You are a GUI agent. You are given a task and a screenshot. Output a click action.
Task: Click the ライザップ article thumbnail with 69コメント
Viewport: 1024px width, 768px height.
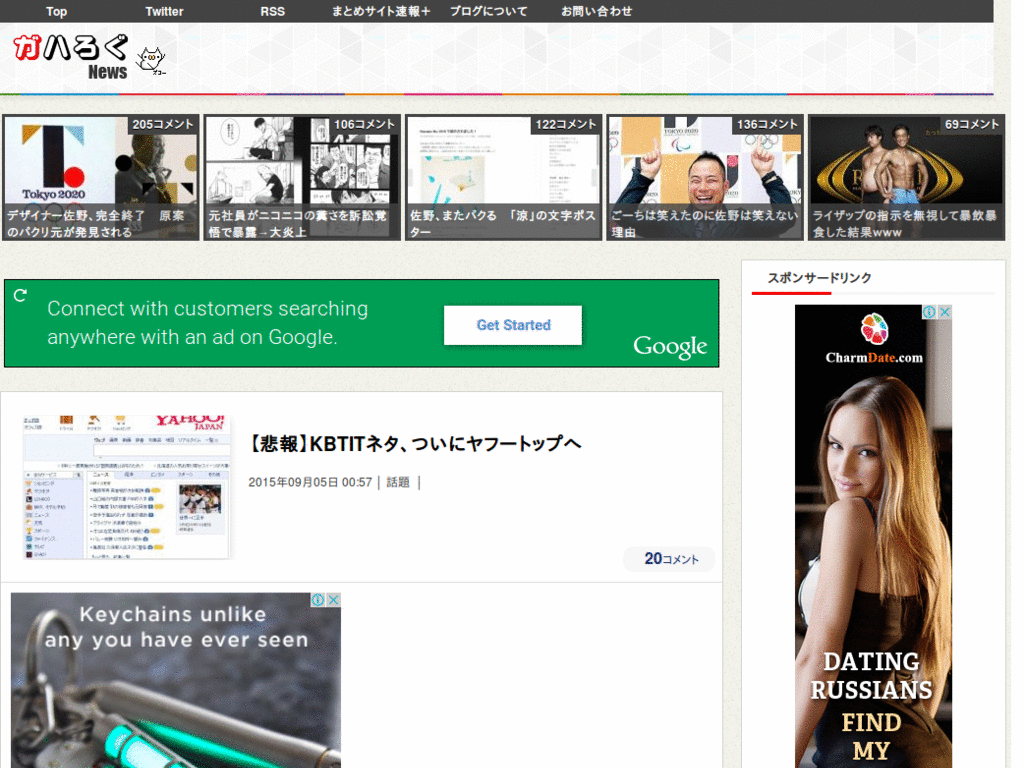(905, 177)
